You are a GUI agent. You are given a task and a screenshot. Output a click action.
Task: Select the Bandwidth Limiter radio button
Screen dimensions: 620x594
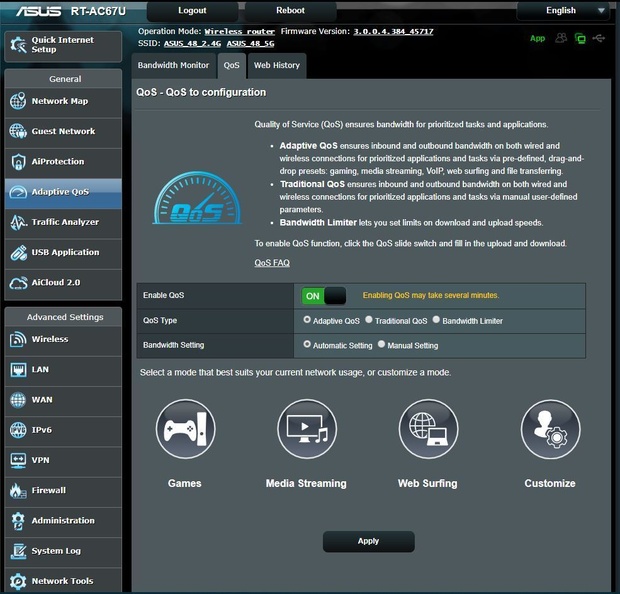tap(436, 320)
